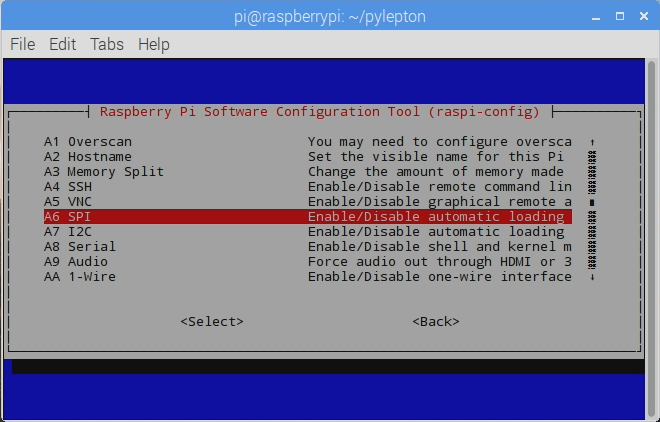Select the A4 SSH option
The width and height of the screenshot is (660, 422).
pos(308,187)
